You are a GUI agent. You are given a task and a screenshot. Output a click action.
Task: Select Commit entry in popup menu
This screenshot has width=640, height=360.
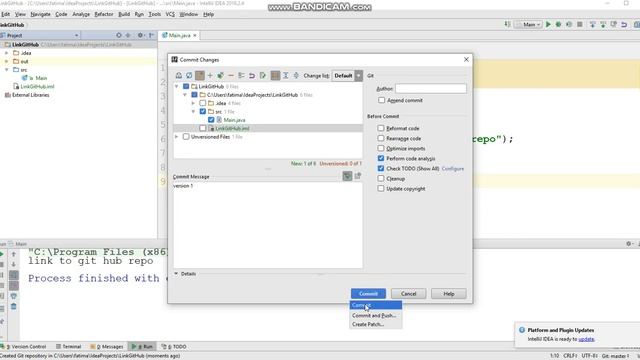(376, 305)
